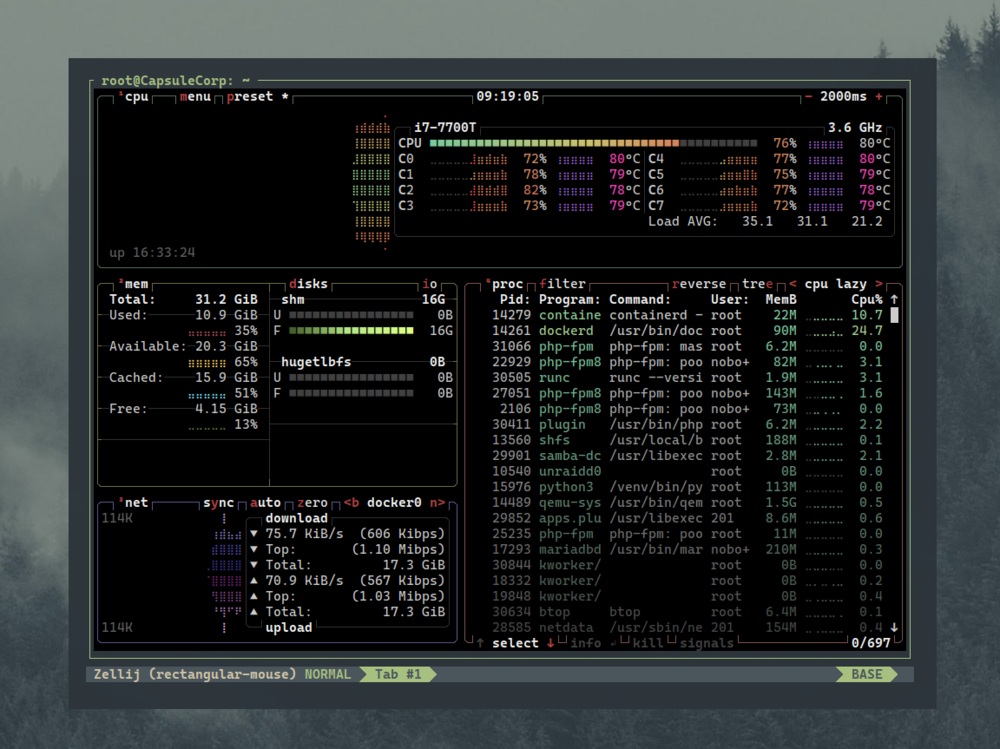Toggle the mem box label
Screen dimensions: 1000x749
(x=136, y=284)
